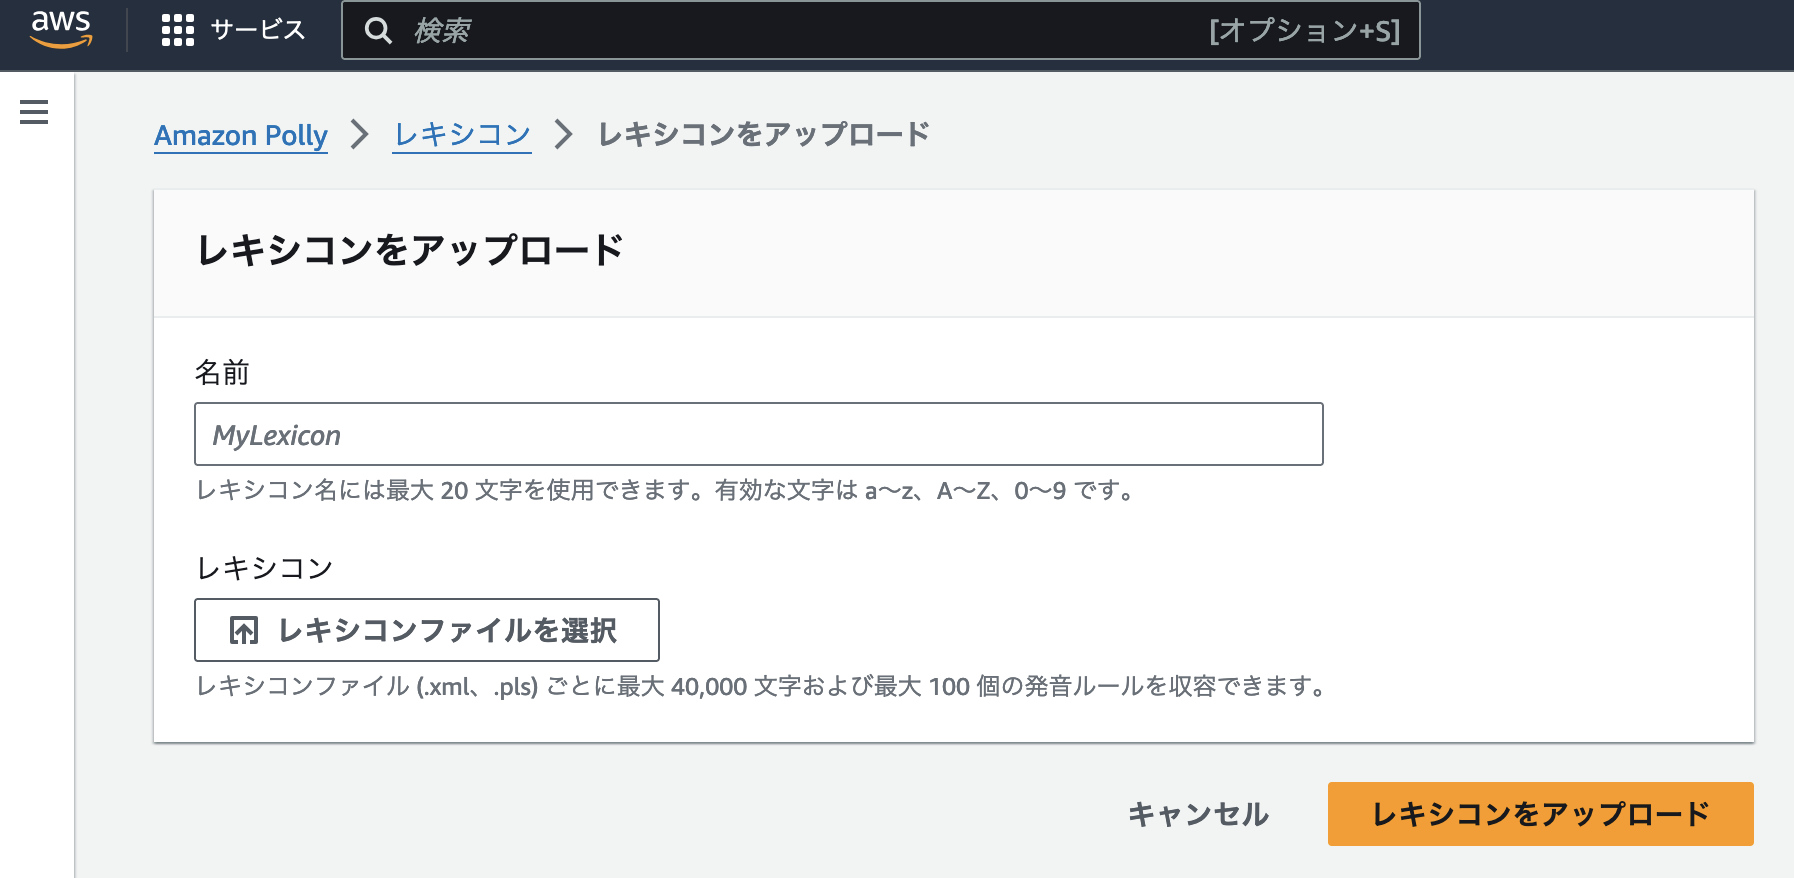Click the magnifier icon in search bar
1794x878 pixels.
[x=378, y=31]
